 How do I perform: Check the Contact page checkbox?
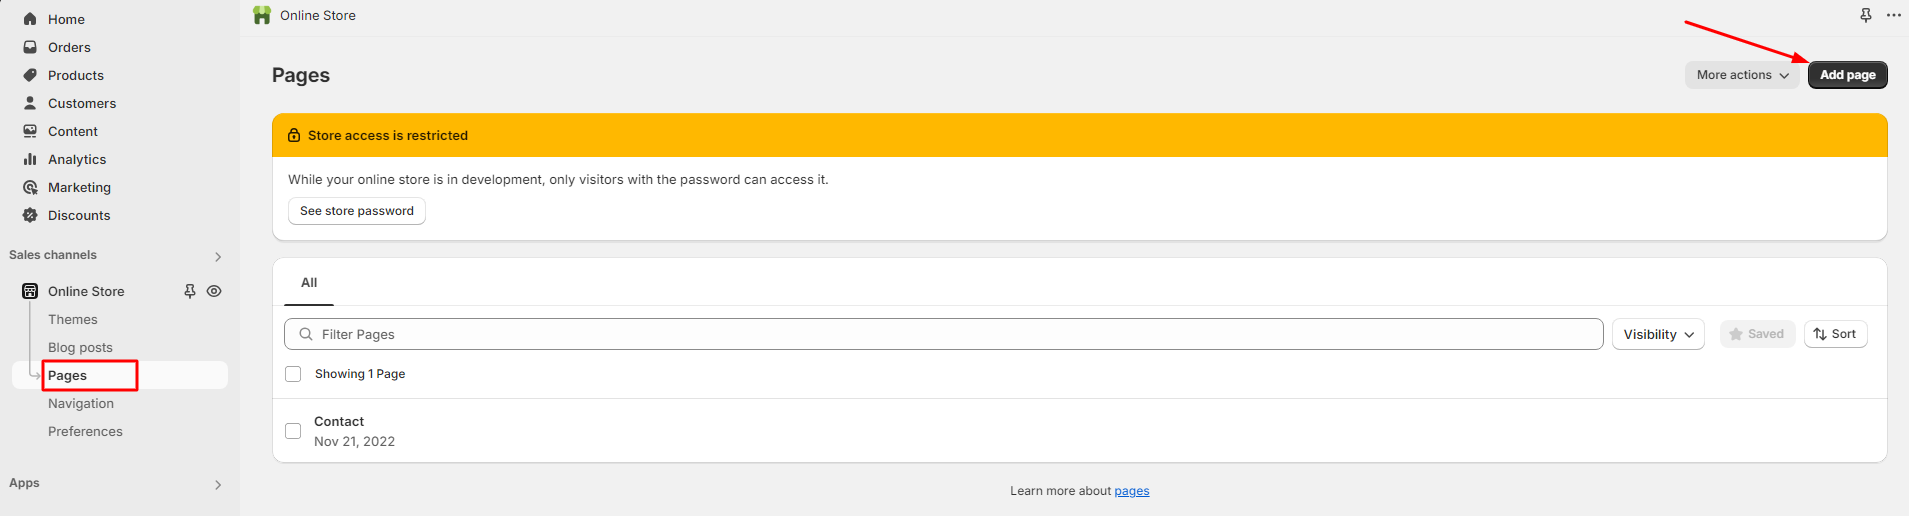click(x=293, y=431)
